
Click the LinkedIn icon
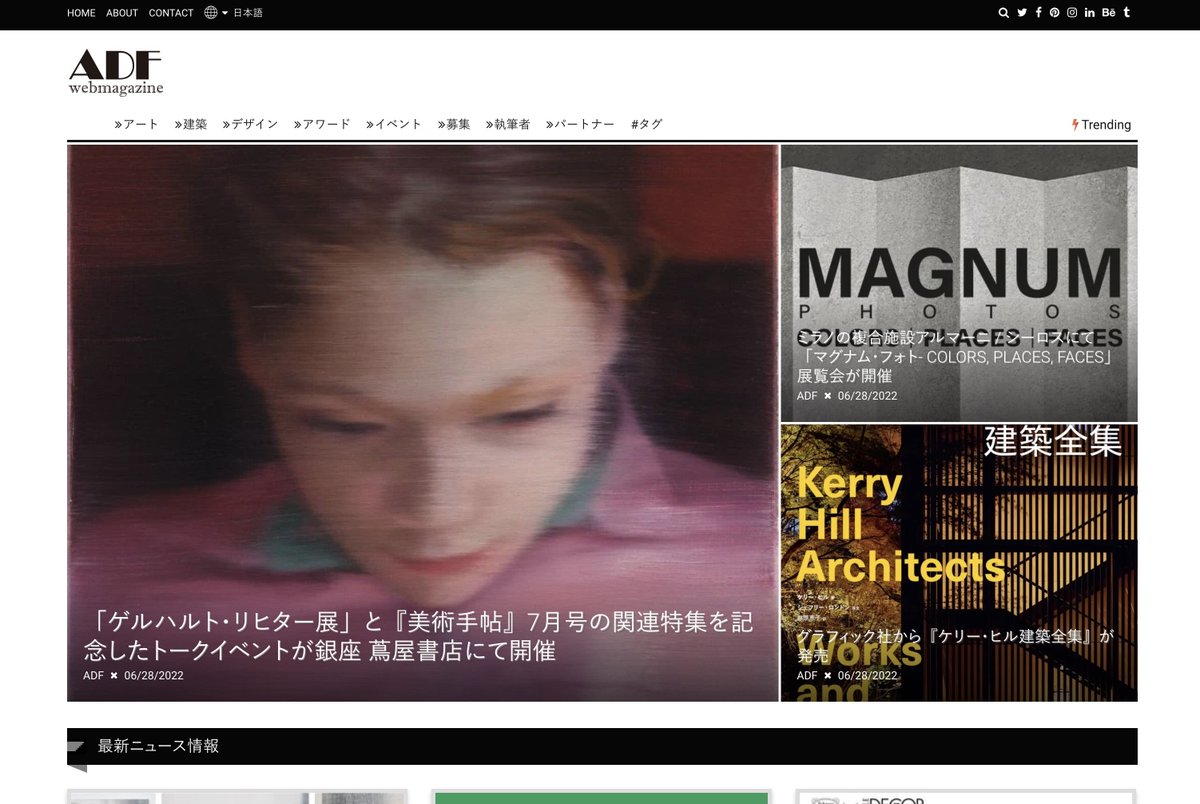click(x=1089, y=12)
